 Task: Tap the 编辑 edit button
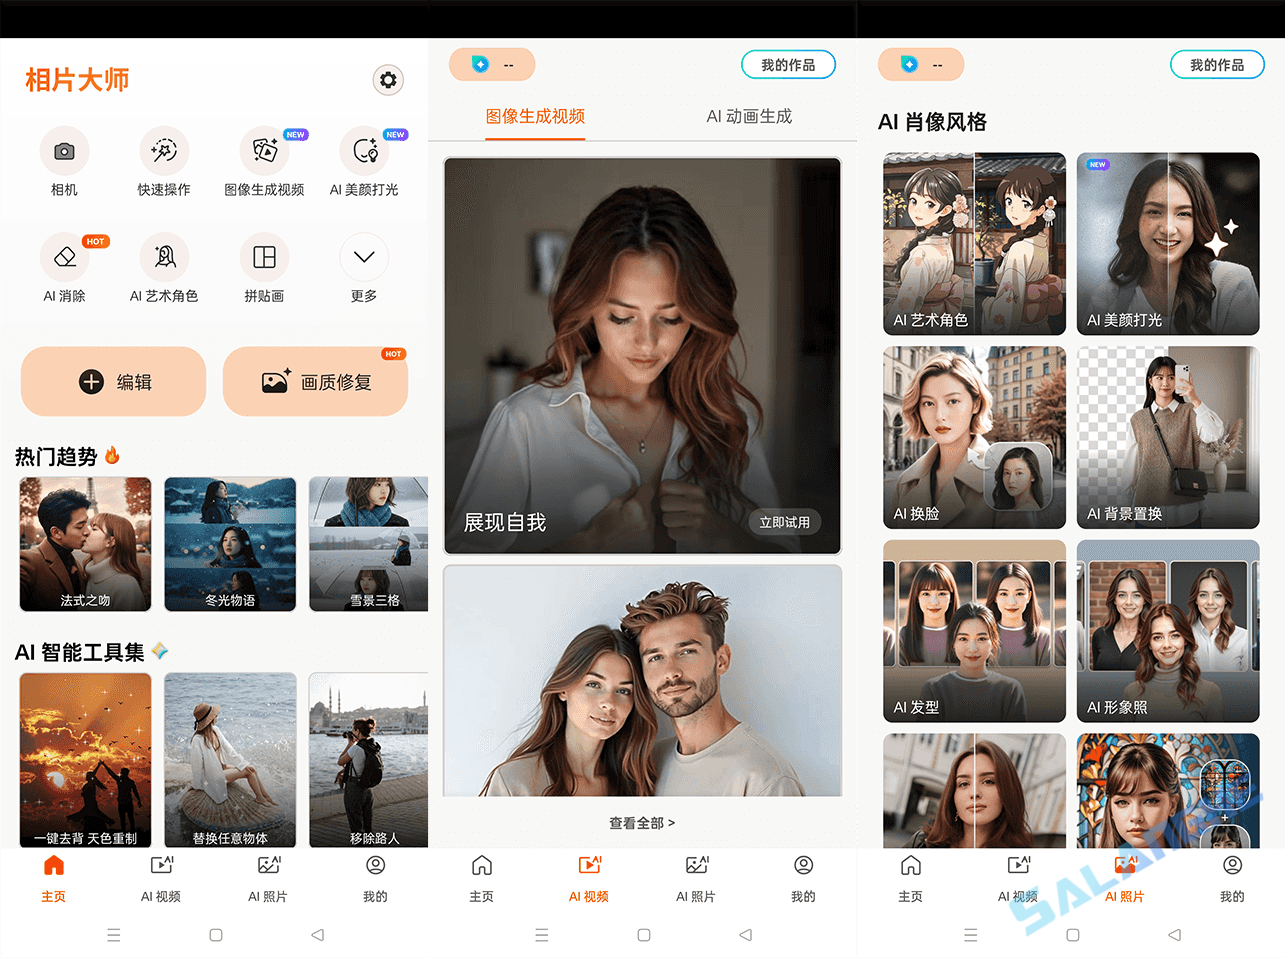click(113, 381)
